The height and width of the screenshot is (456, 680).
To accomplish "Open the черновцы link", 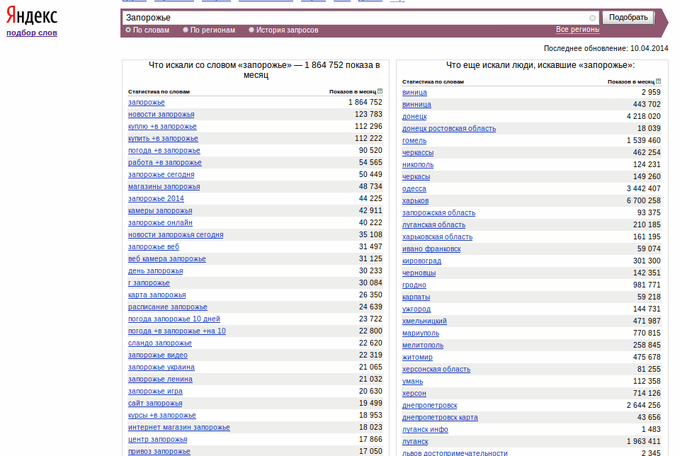I will click(x=419, y=273).
